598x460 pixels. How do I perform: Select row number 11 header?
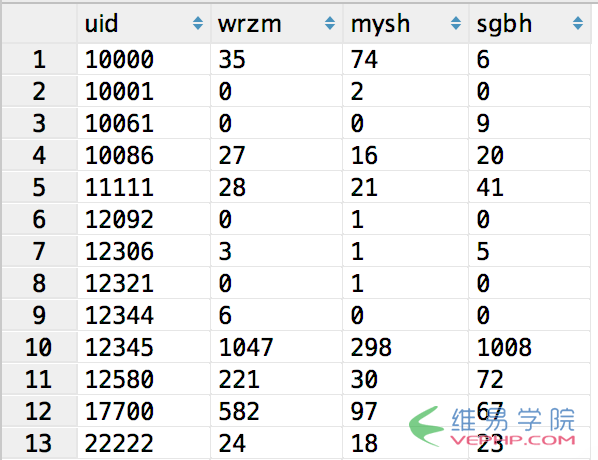tap(39, 380)
